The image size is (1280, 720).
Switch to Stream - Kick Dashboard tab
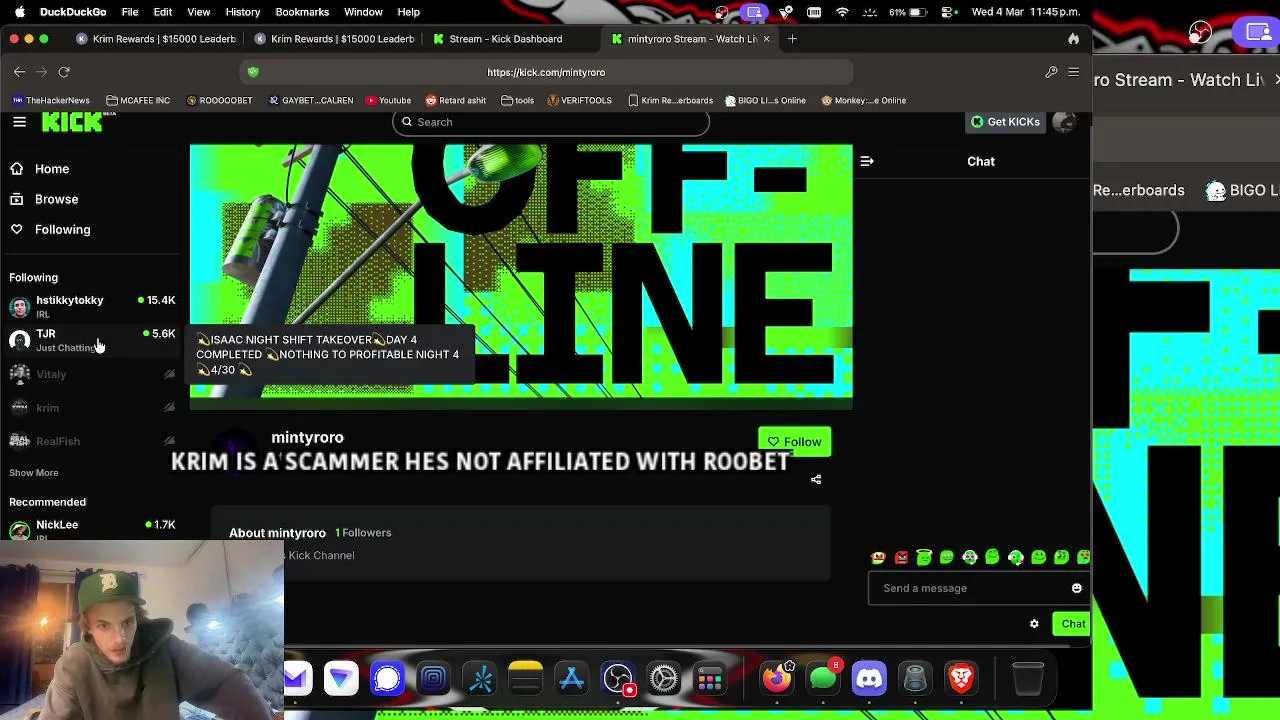click(505, 39)
